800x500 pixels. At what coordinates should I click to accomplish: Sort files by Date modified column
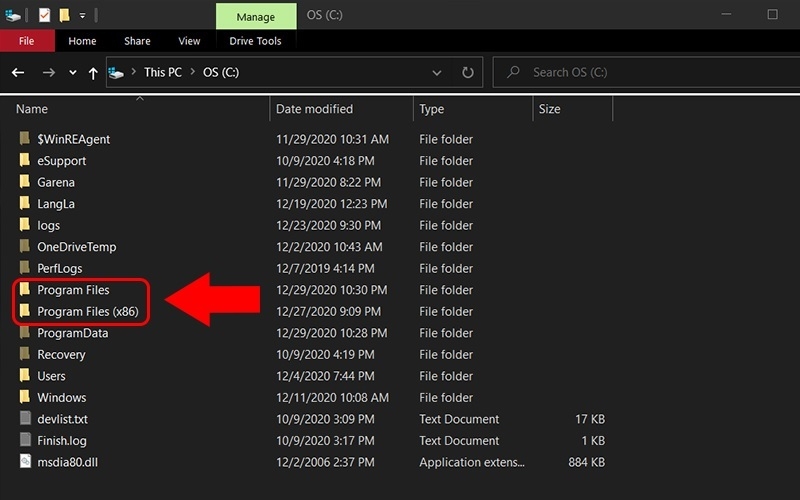(x=315, y=109)
